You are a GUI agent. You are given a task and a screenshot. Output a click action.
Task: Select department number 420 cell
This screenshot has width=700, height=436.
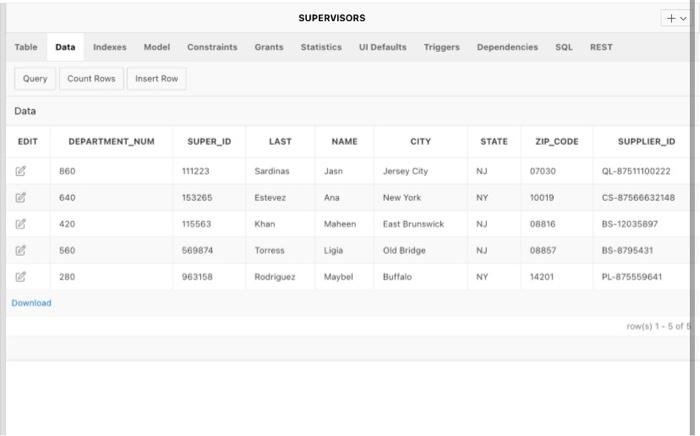pyautogui.click(x=67, y=224)
